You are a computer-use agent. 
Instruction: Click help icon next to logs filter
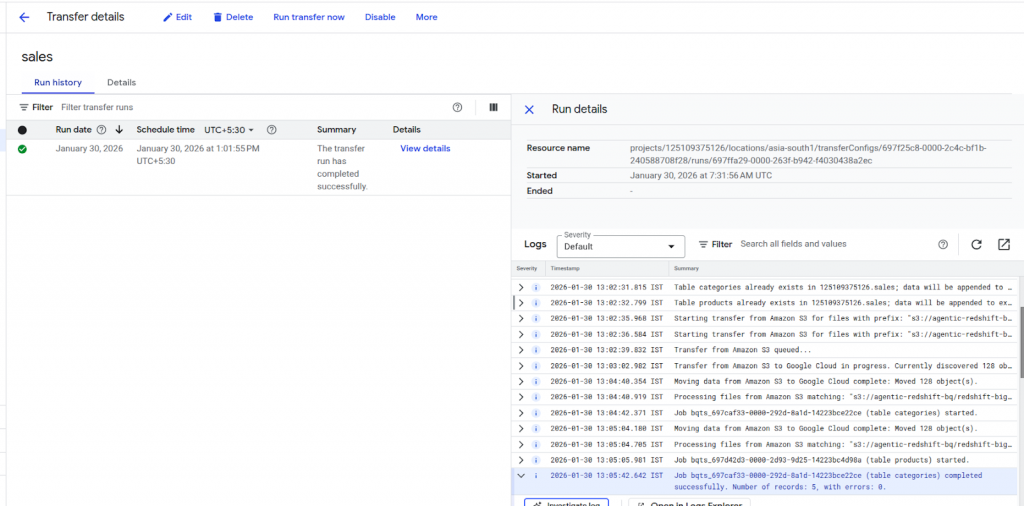click(942, 244)
